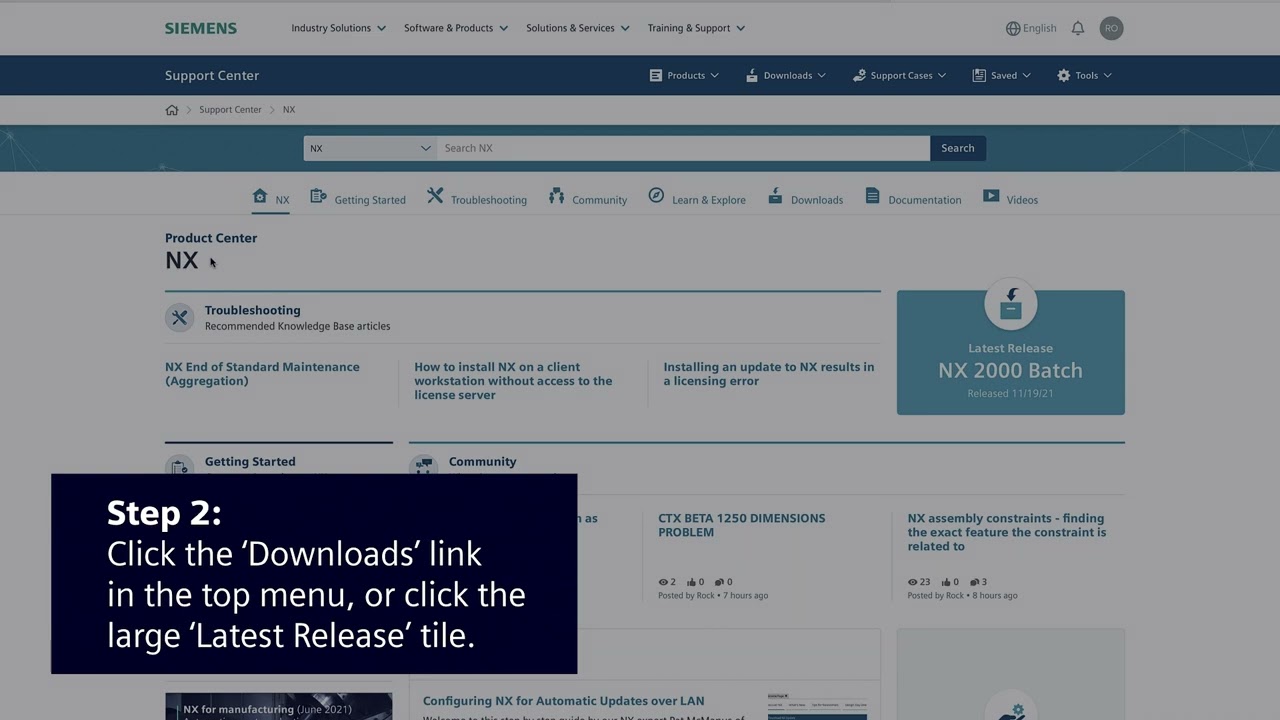Switch to the Community tab
Viewport: 1280px width, 720px height.
click(588, 198)
